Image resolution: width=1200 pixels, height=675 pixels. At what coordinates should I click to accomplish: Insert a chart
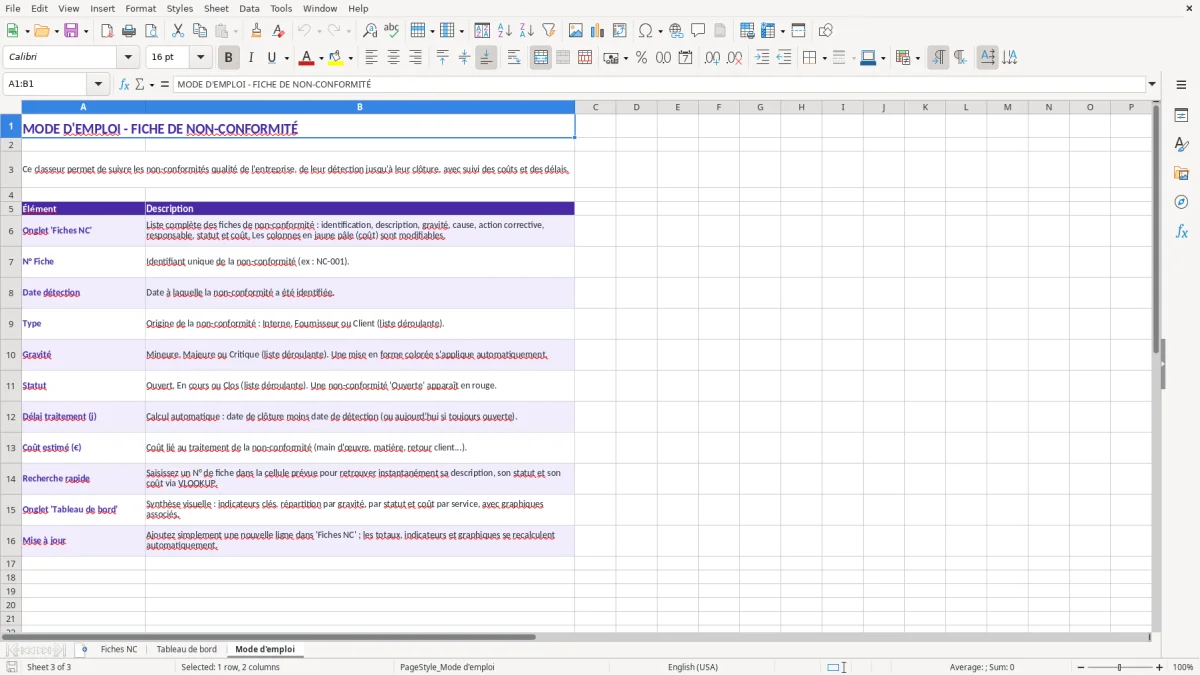pyautogui.click(x=597, y=31)
